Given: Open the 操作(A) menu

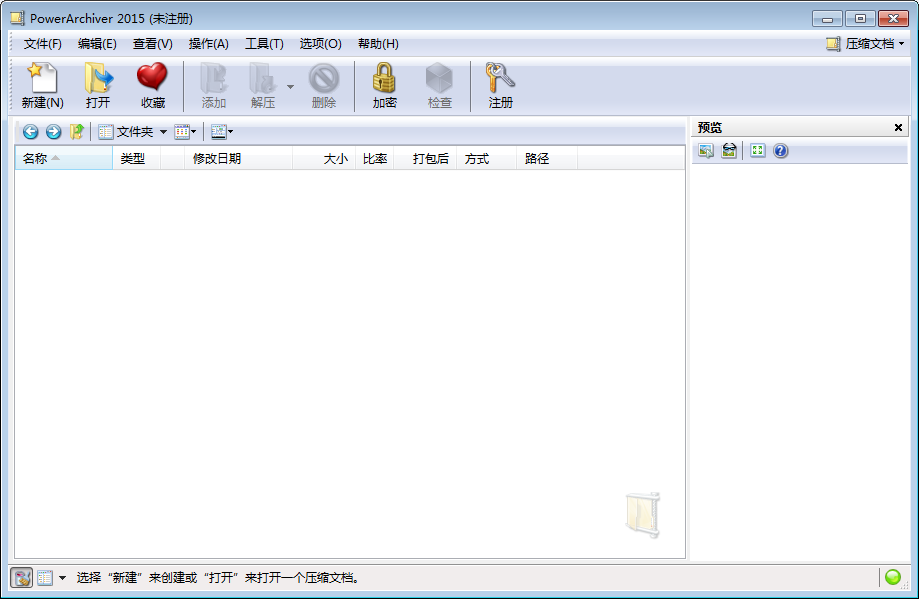Looking at the screenshot, I should click(x=209, y=44).
